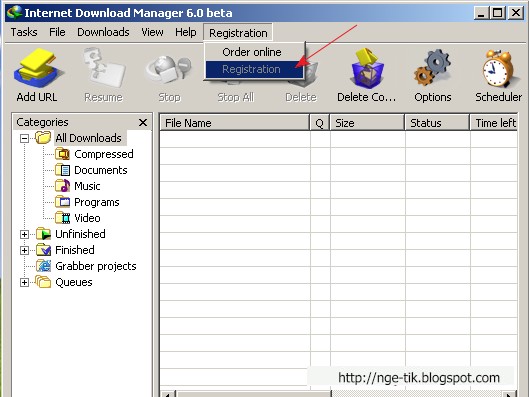Open the File menu

pyautogui.click(x=57, y=32)
